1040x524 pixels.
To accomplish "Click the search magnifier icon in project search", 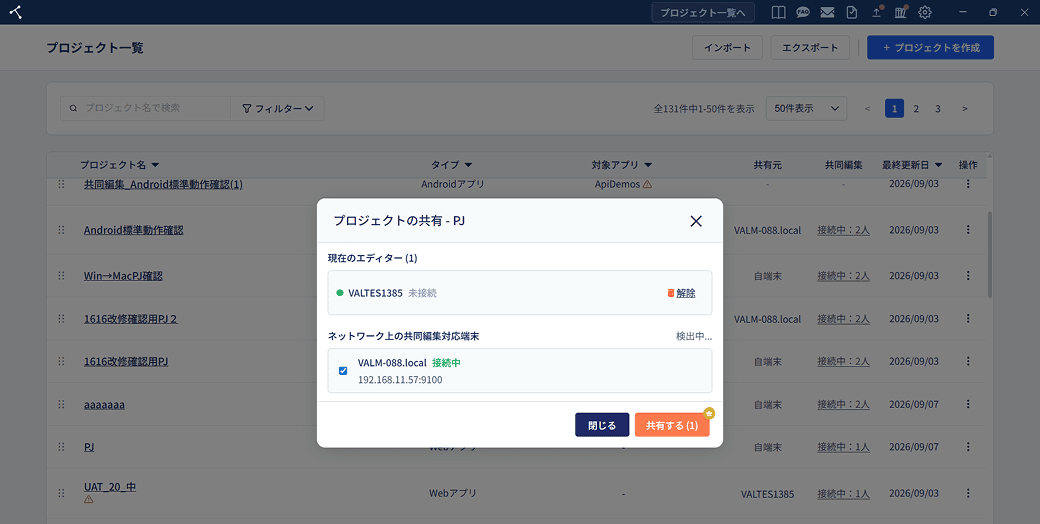I will (x=73, y=108).
